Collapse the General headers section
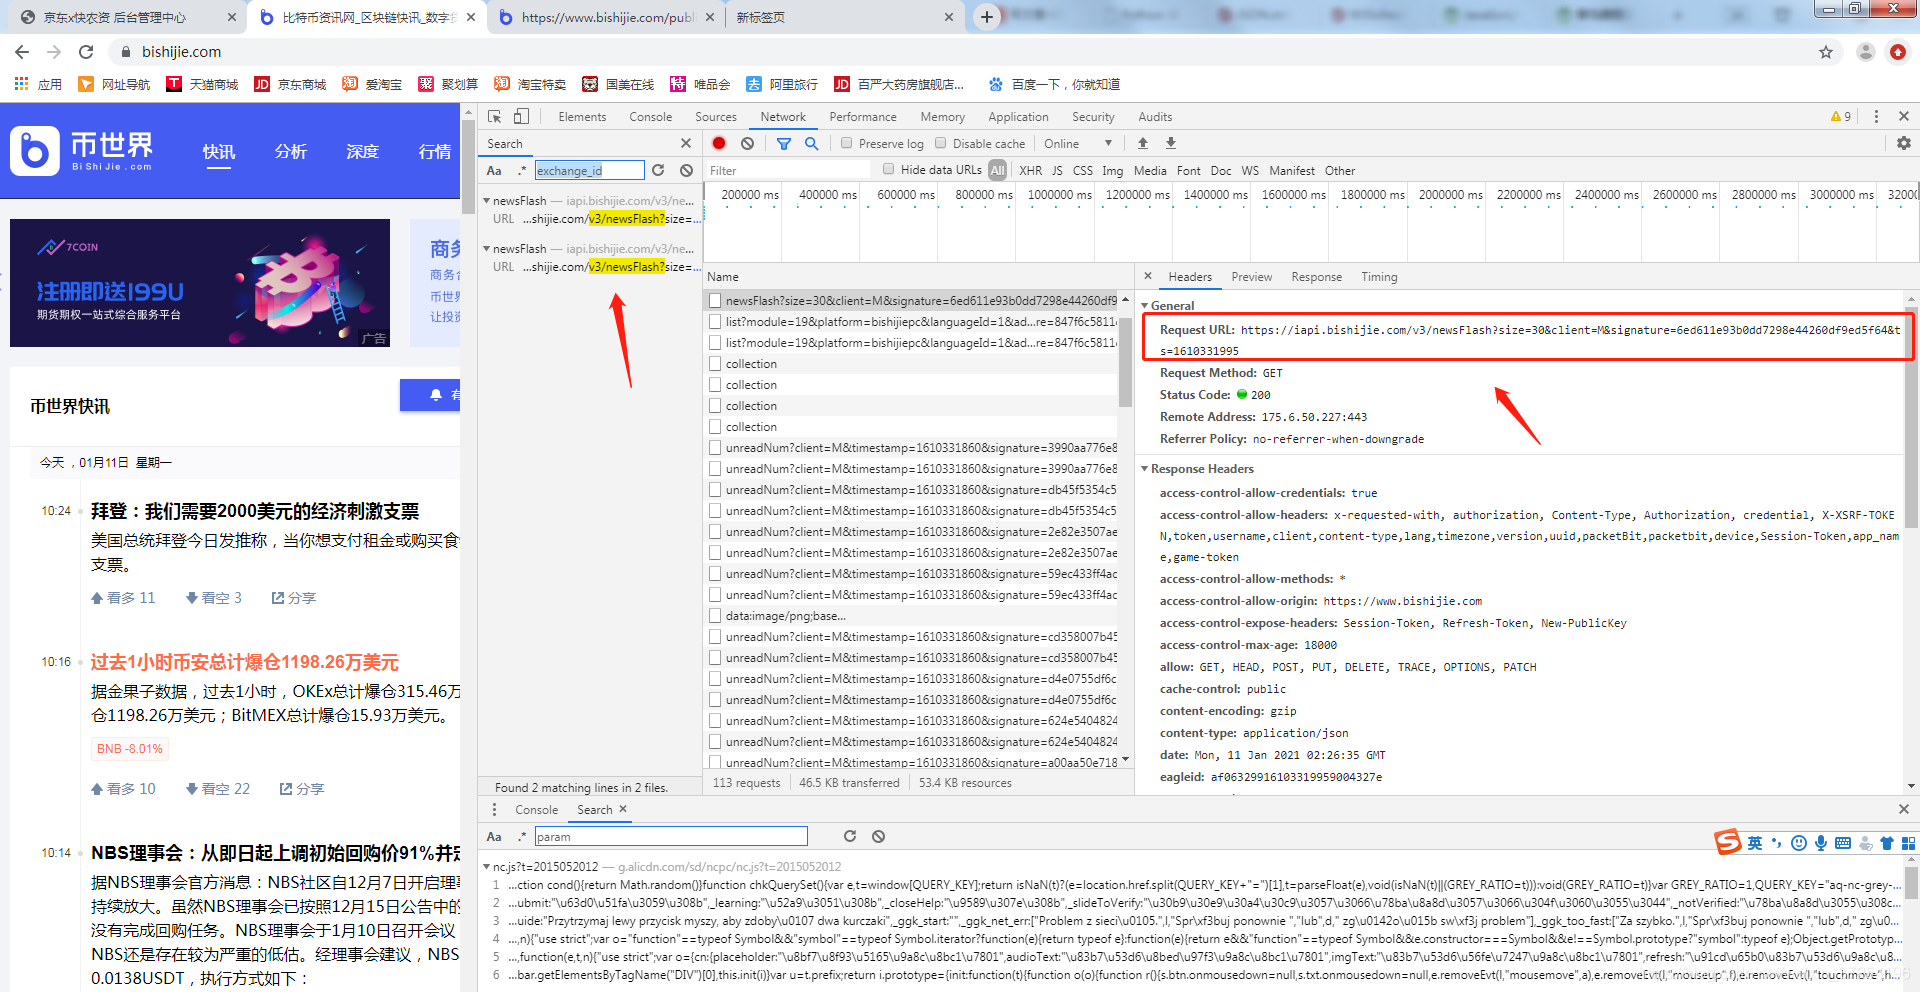1920x992 pixels. pos(1145,305)
